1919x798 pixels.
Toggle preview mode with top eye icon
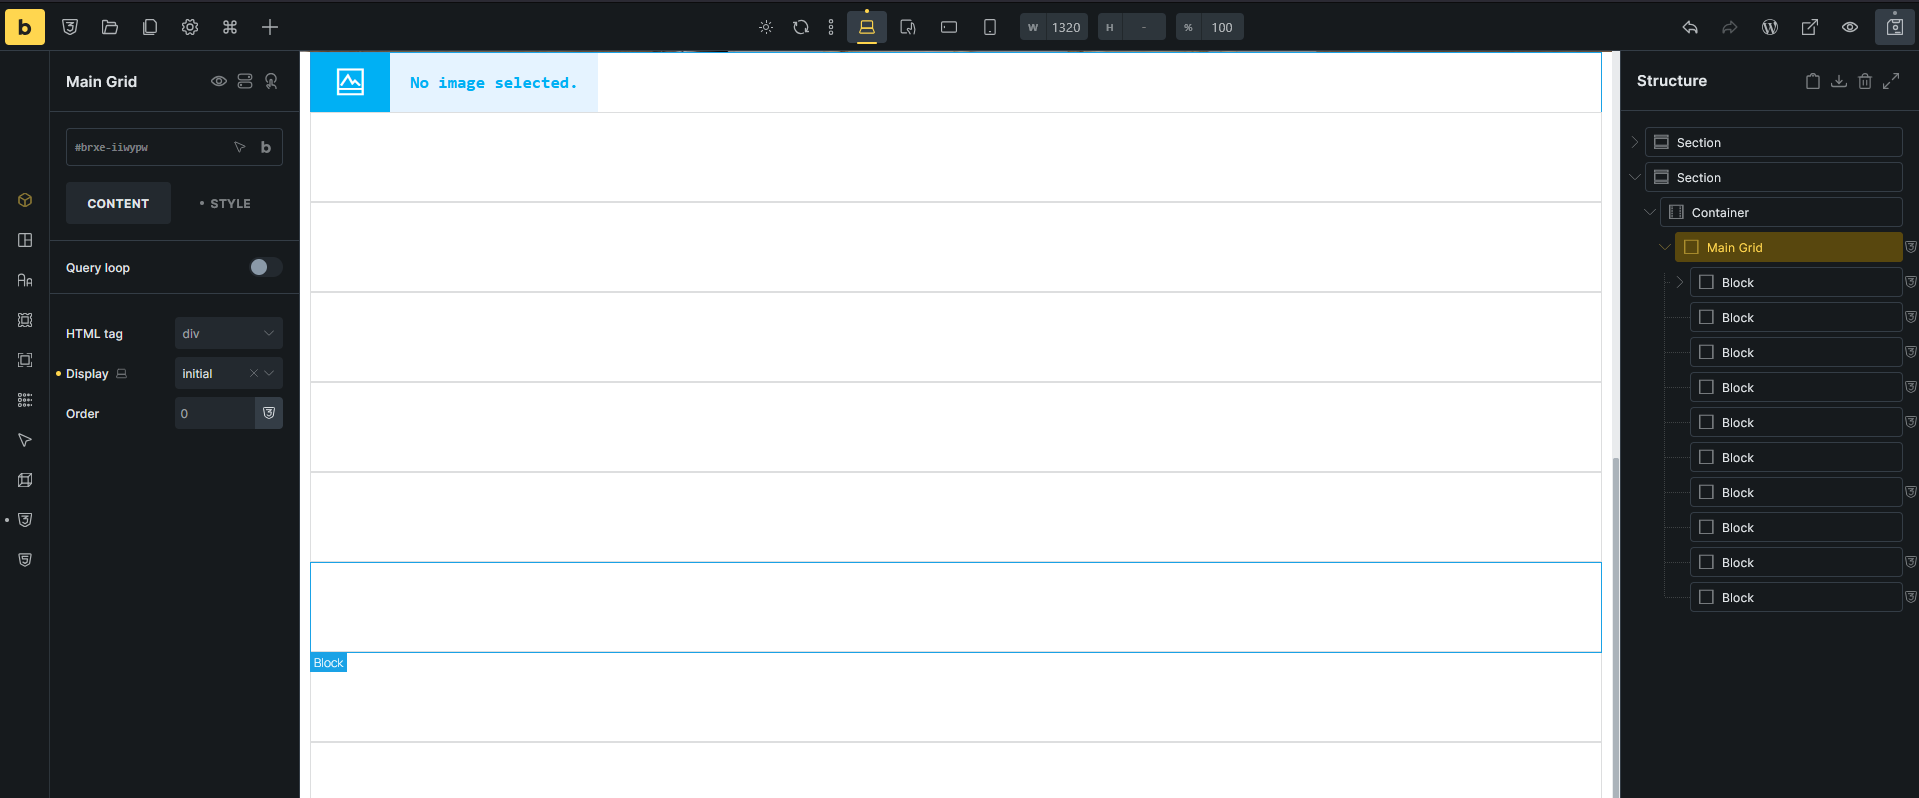[x=1850, y=27]
